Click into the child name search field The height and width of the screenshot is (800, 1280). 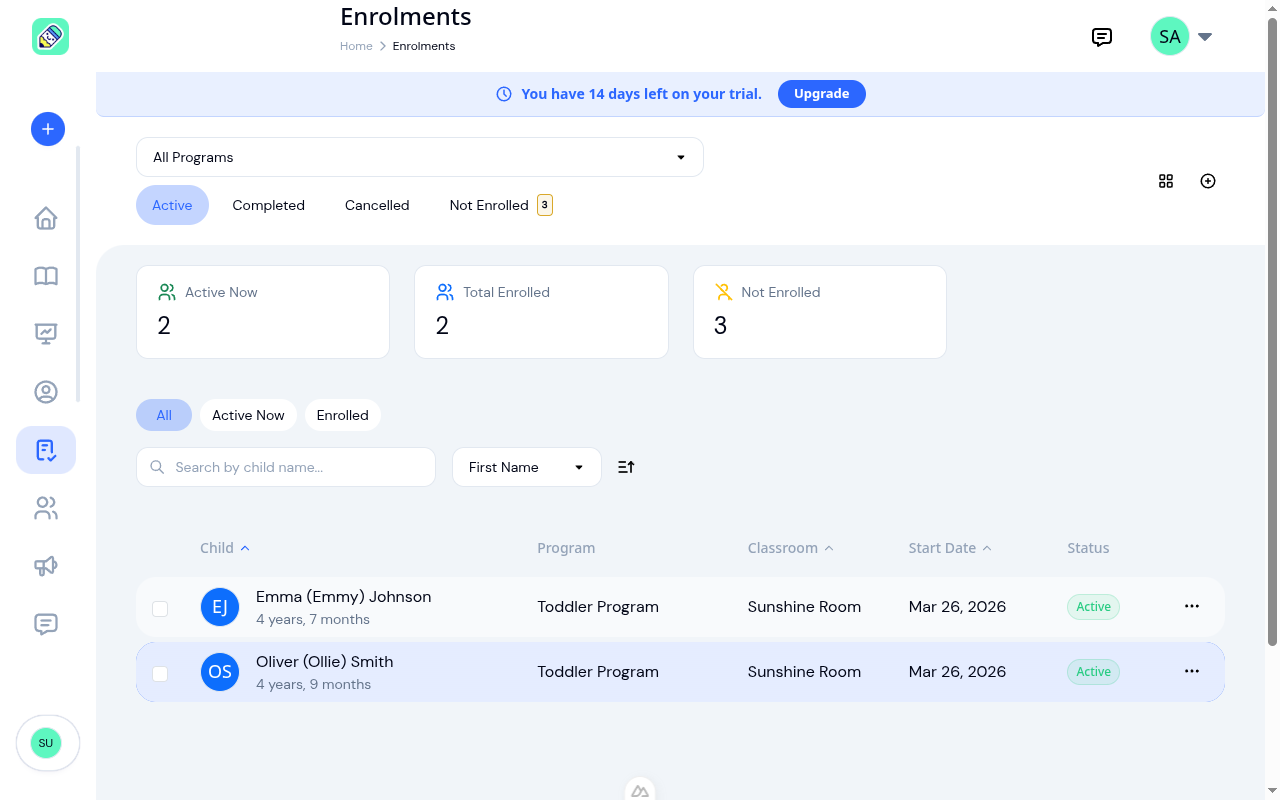(286, 467)
